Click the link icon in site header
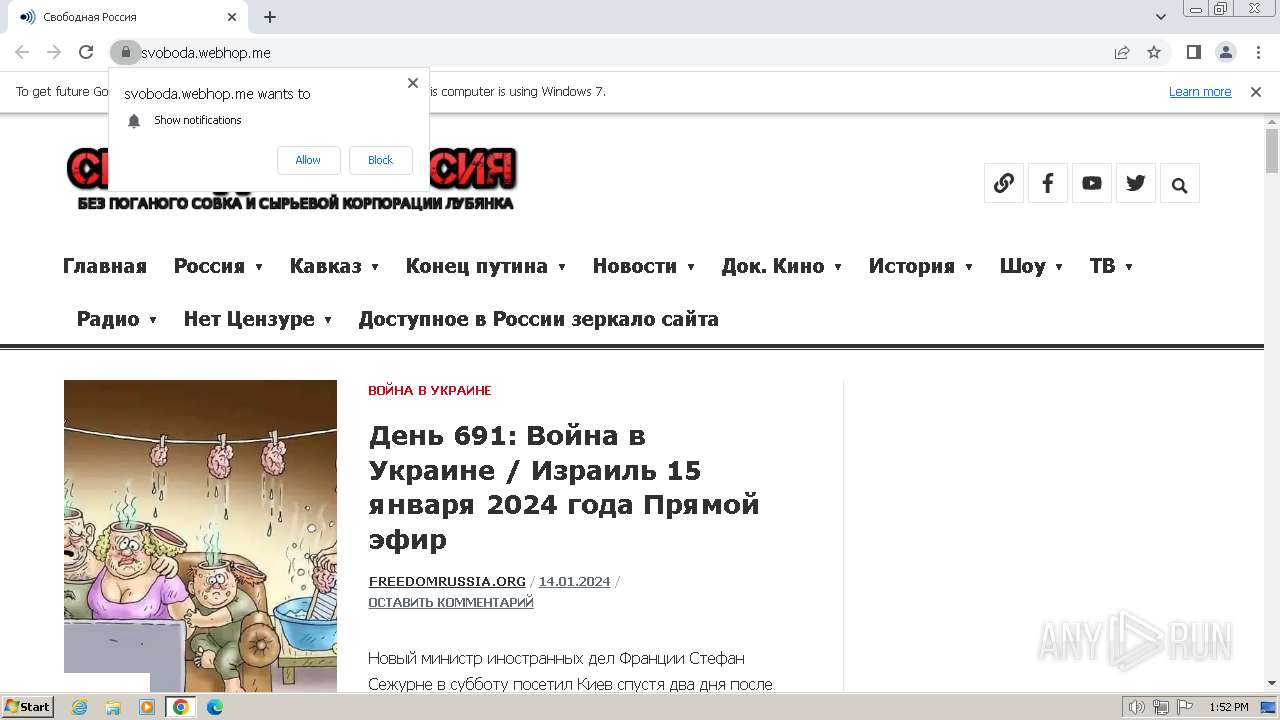Image resolution: width=1280 pixels, height=720 pixels. pos(1004,183)
